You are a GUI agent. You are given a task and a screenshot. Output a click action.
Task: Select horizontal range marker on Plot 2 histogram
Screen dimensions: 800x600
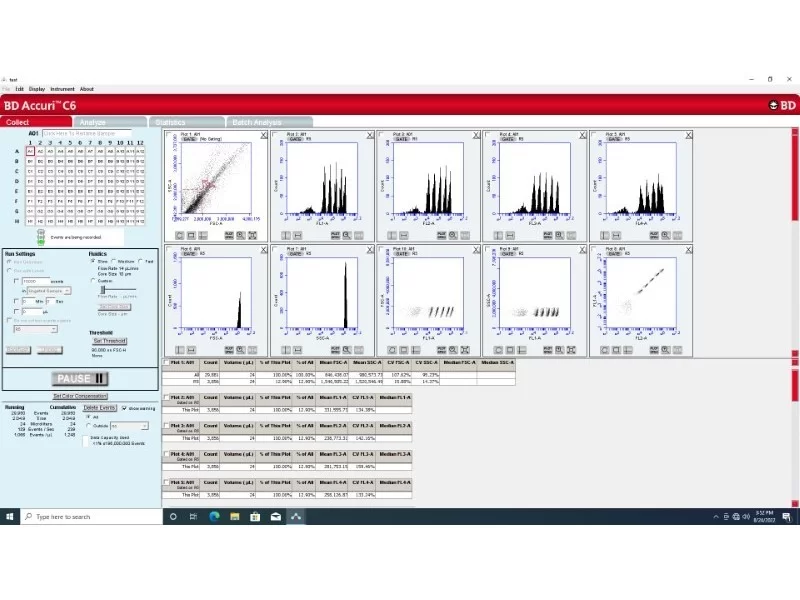point(298,235)
